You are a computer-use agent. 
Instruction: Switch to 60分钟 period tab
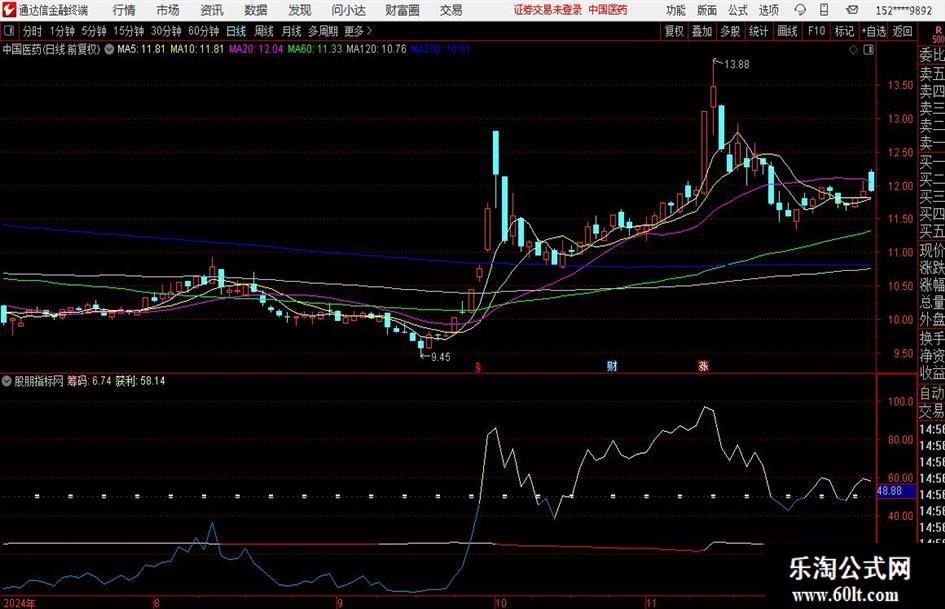pyautogui.click(x=203, y=31)
